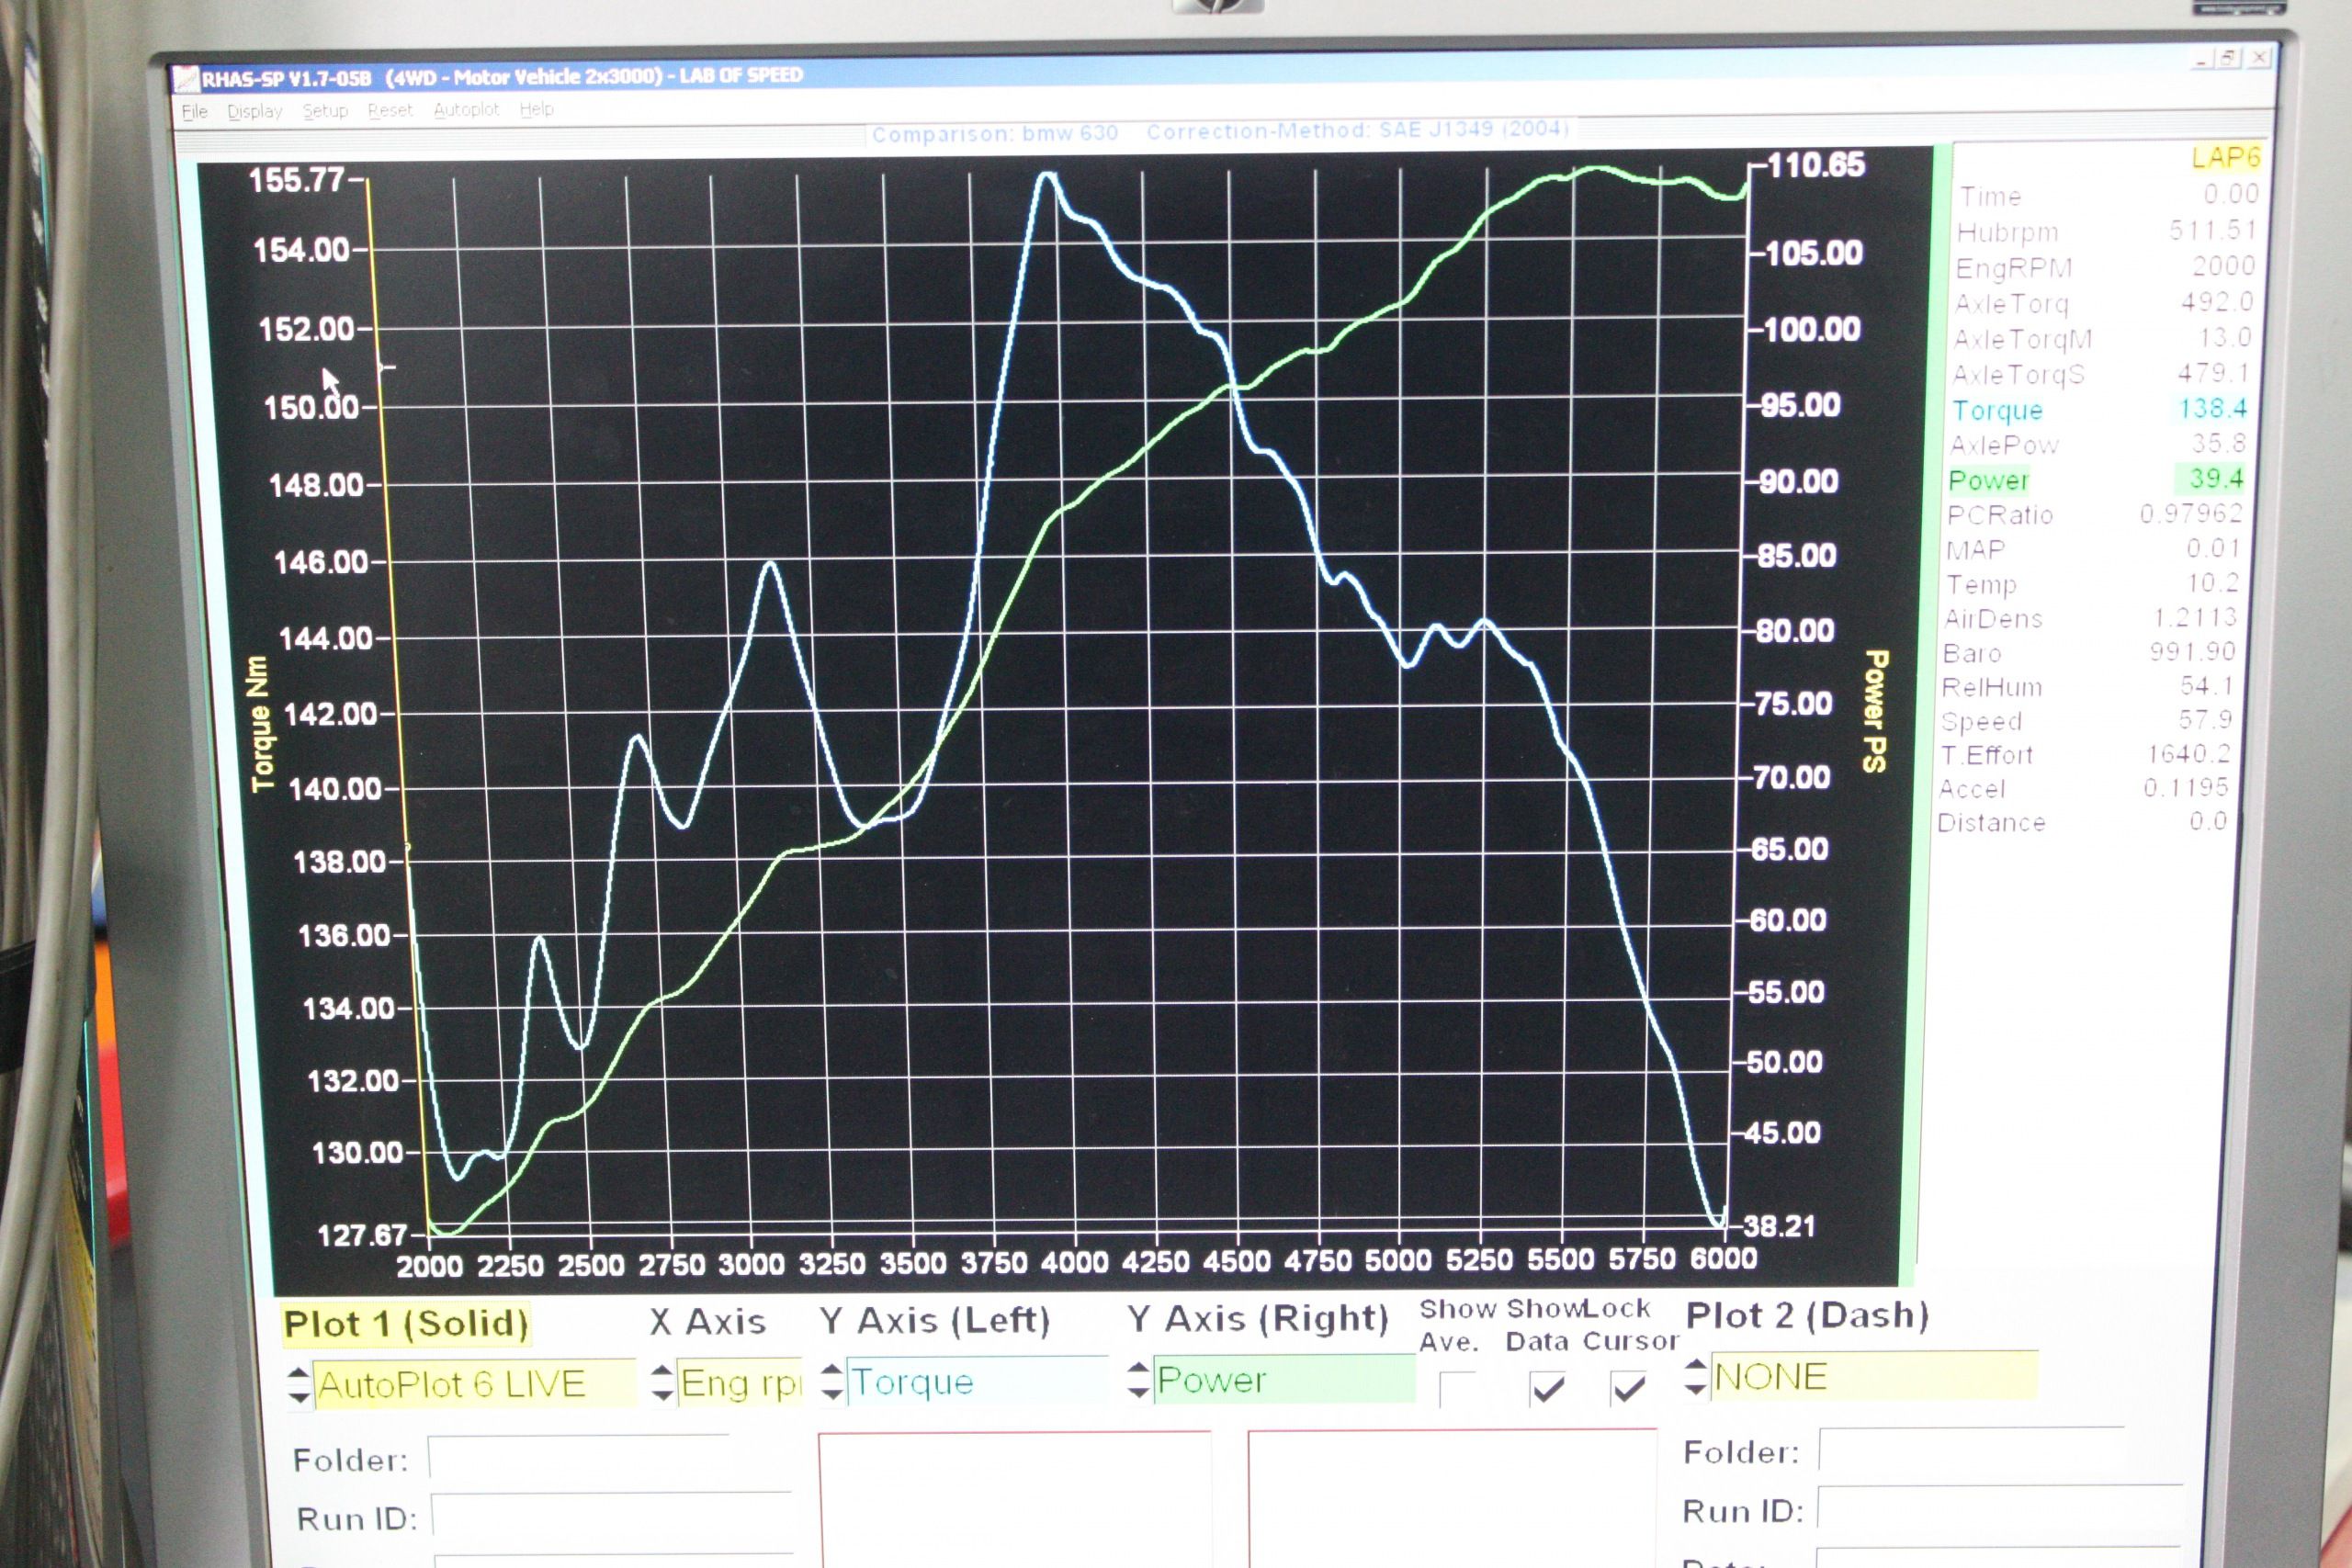Select the Plot 2 NONE field
Viewport: 2352px width, 1568px height.
[x=1874, y=1375]
